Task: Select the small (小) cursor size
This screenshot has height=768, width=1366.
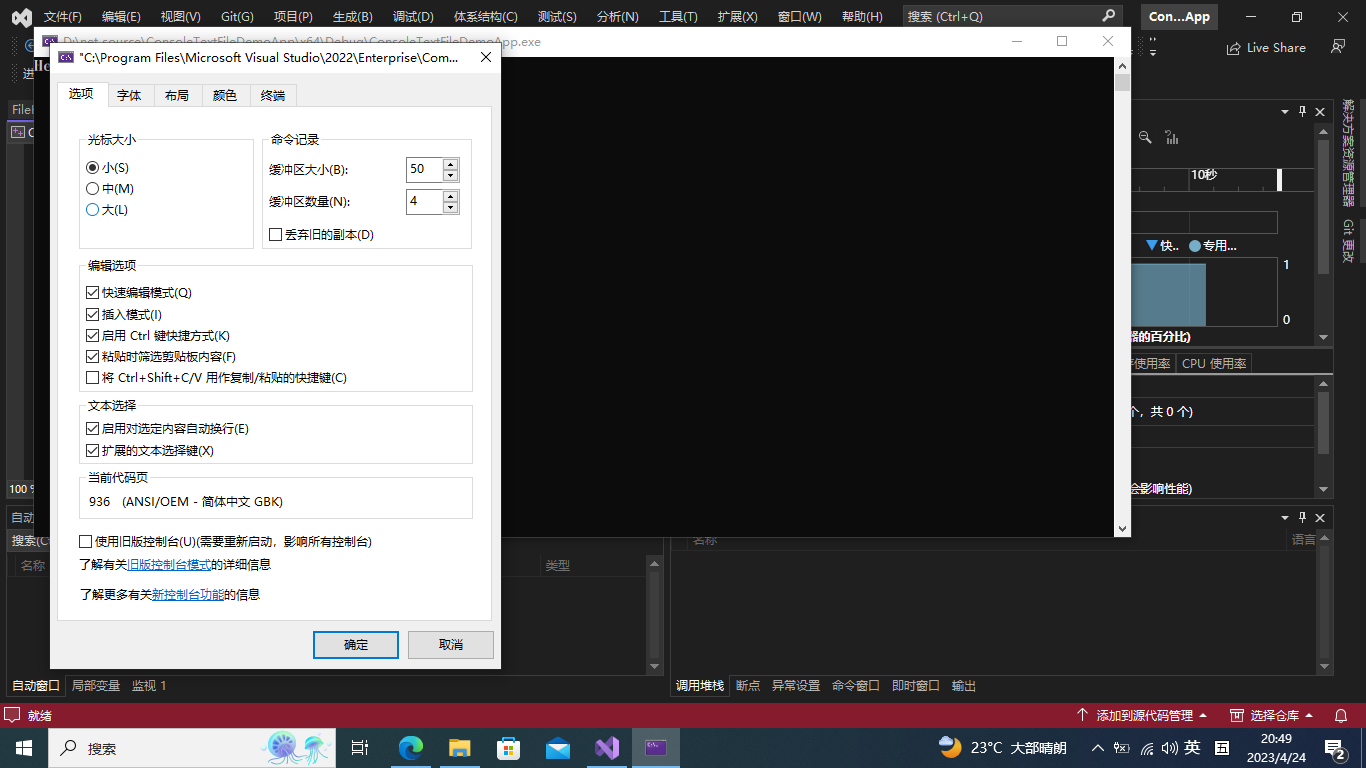Action: tap(93, 168)
